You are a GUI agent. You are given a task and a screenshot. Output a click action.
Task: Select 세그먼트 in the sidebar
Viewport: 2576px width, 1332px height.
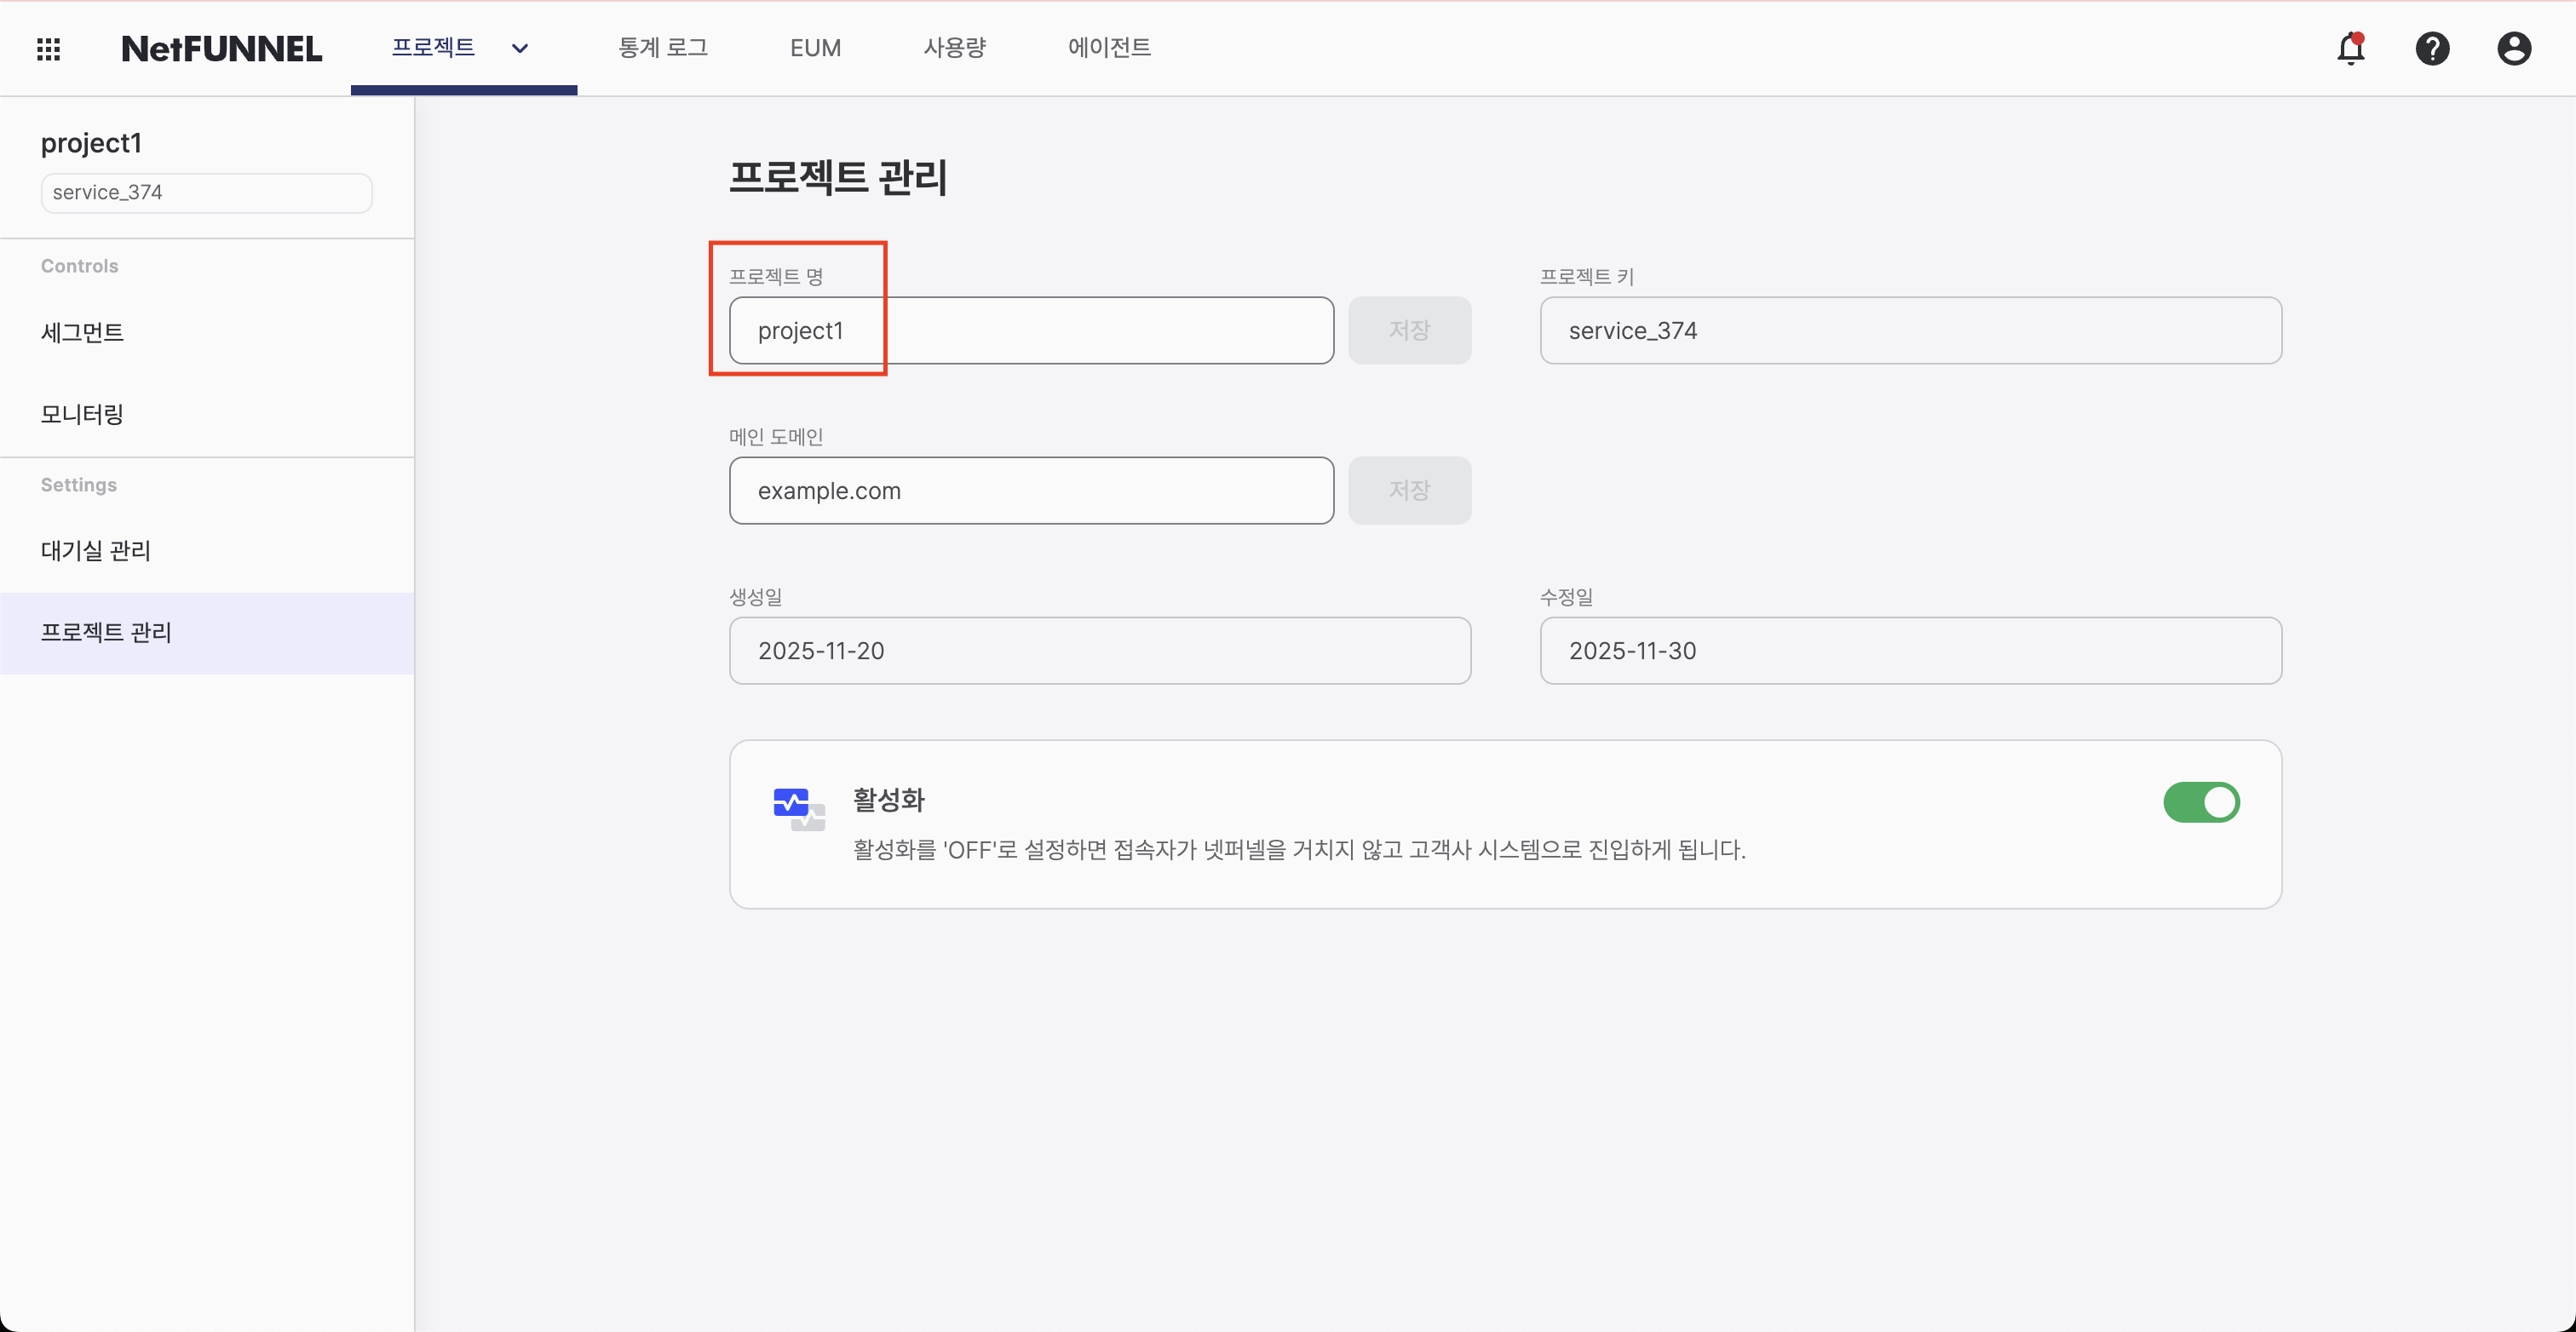[82, 332]
